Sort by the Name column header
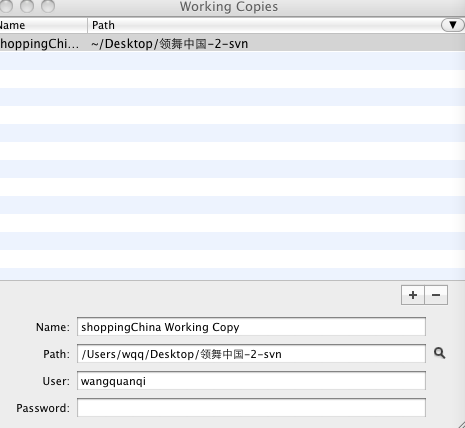 43,25
